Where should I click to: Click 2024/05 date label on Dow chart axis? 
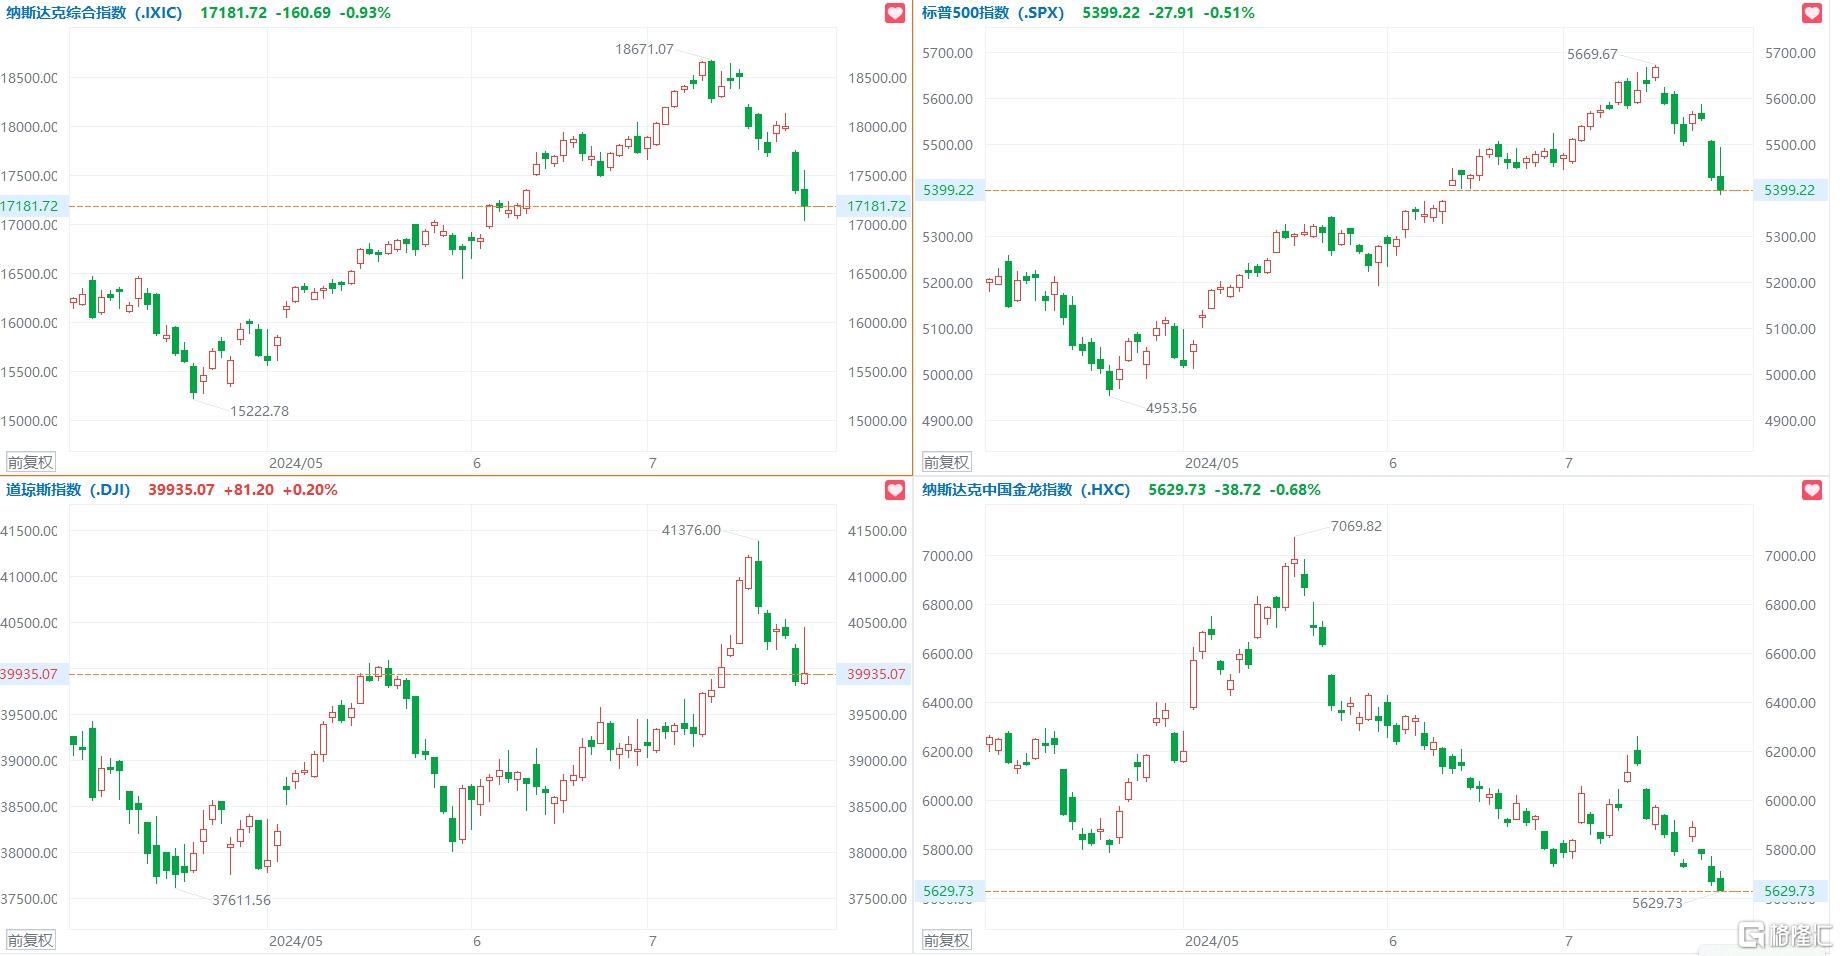(x=296, y=941)
